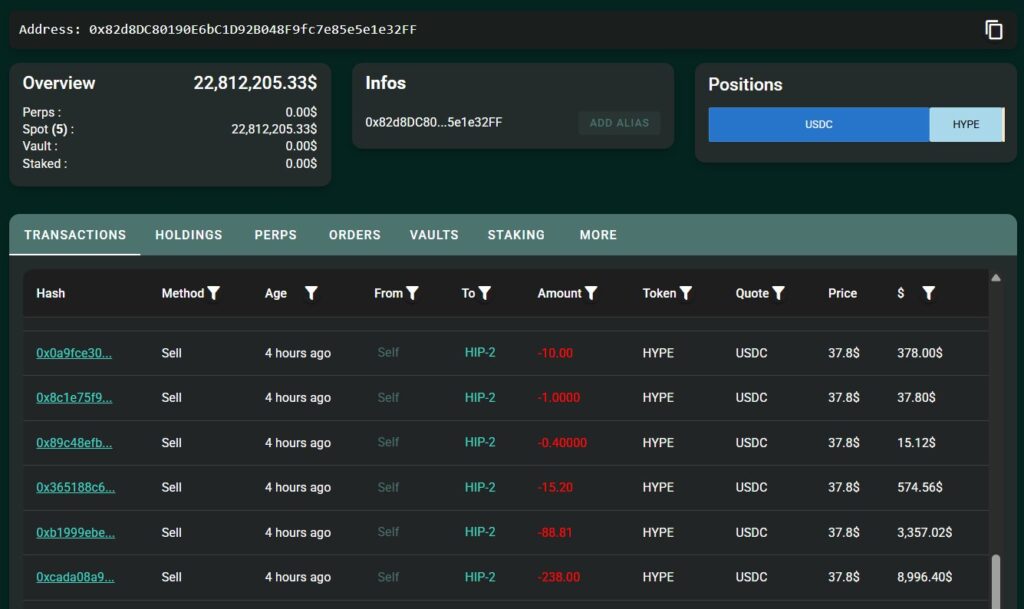Go to the Staking tab
This screenshot has height=609, width=1024.
click(x=516, y=235)
